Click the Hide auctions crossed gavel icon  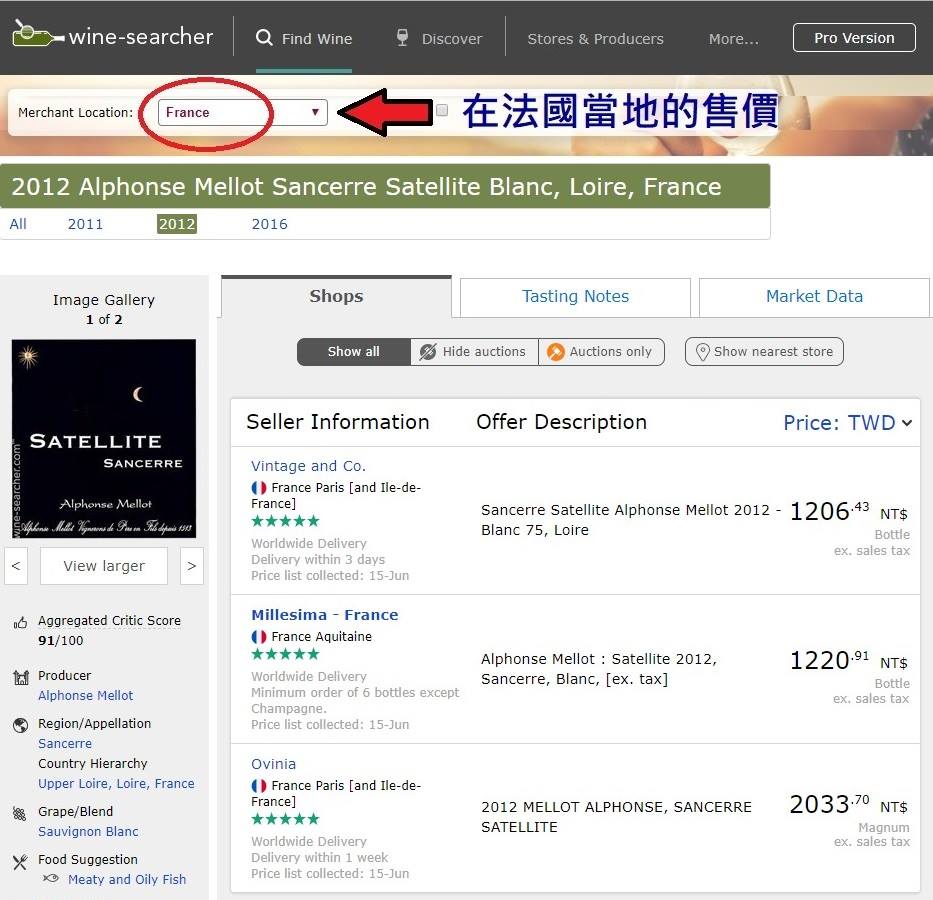tap(428, 352)
